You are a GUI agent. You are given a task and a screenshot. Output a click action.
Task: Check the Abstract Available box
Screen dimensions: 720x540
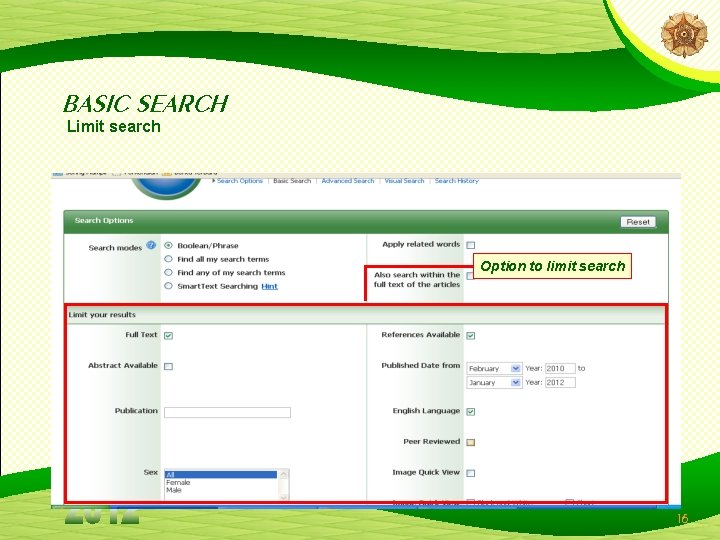tap(169, 366)
